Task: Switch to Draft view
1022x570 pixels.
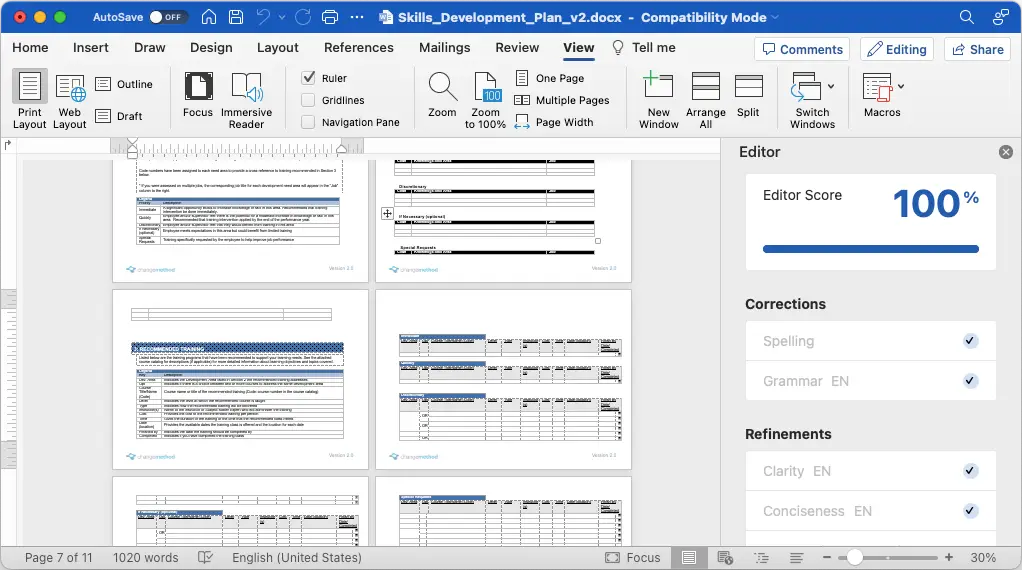Action: [119, 116]
